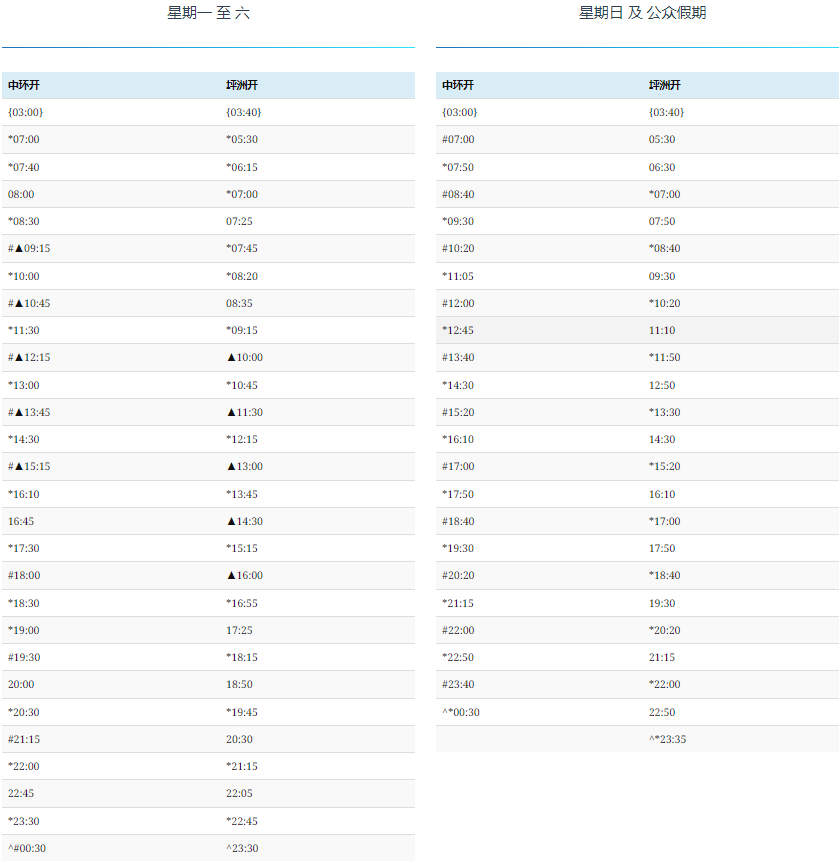
Task: Click the ^#00:30 last sailing
Action: click(x=26, y=849)
